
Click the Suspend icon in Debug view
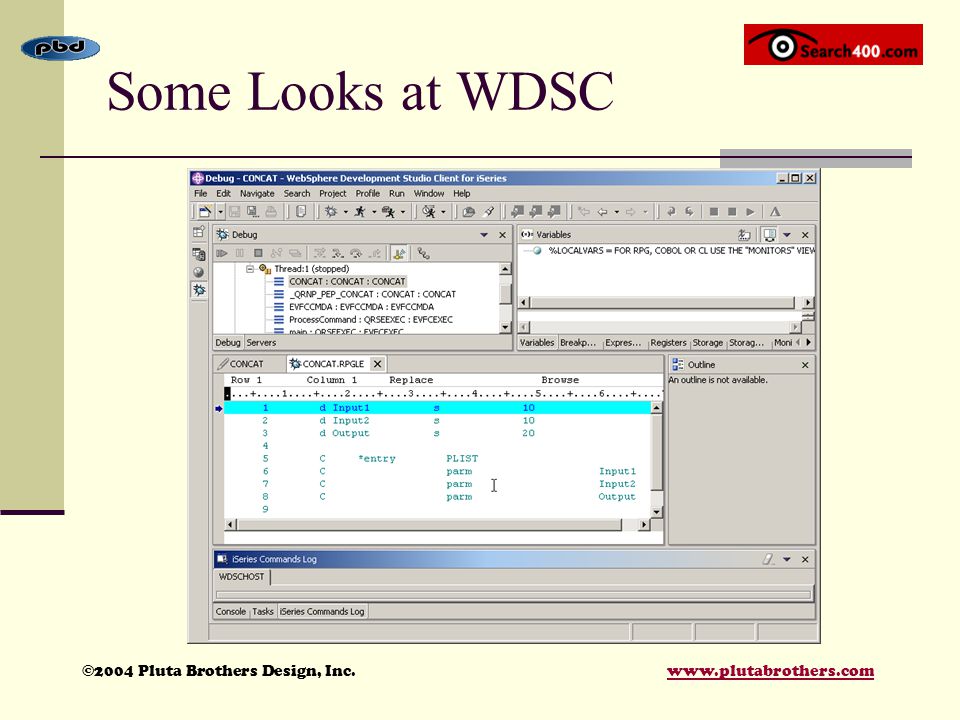(240, 253)
